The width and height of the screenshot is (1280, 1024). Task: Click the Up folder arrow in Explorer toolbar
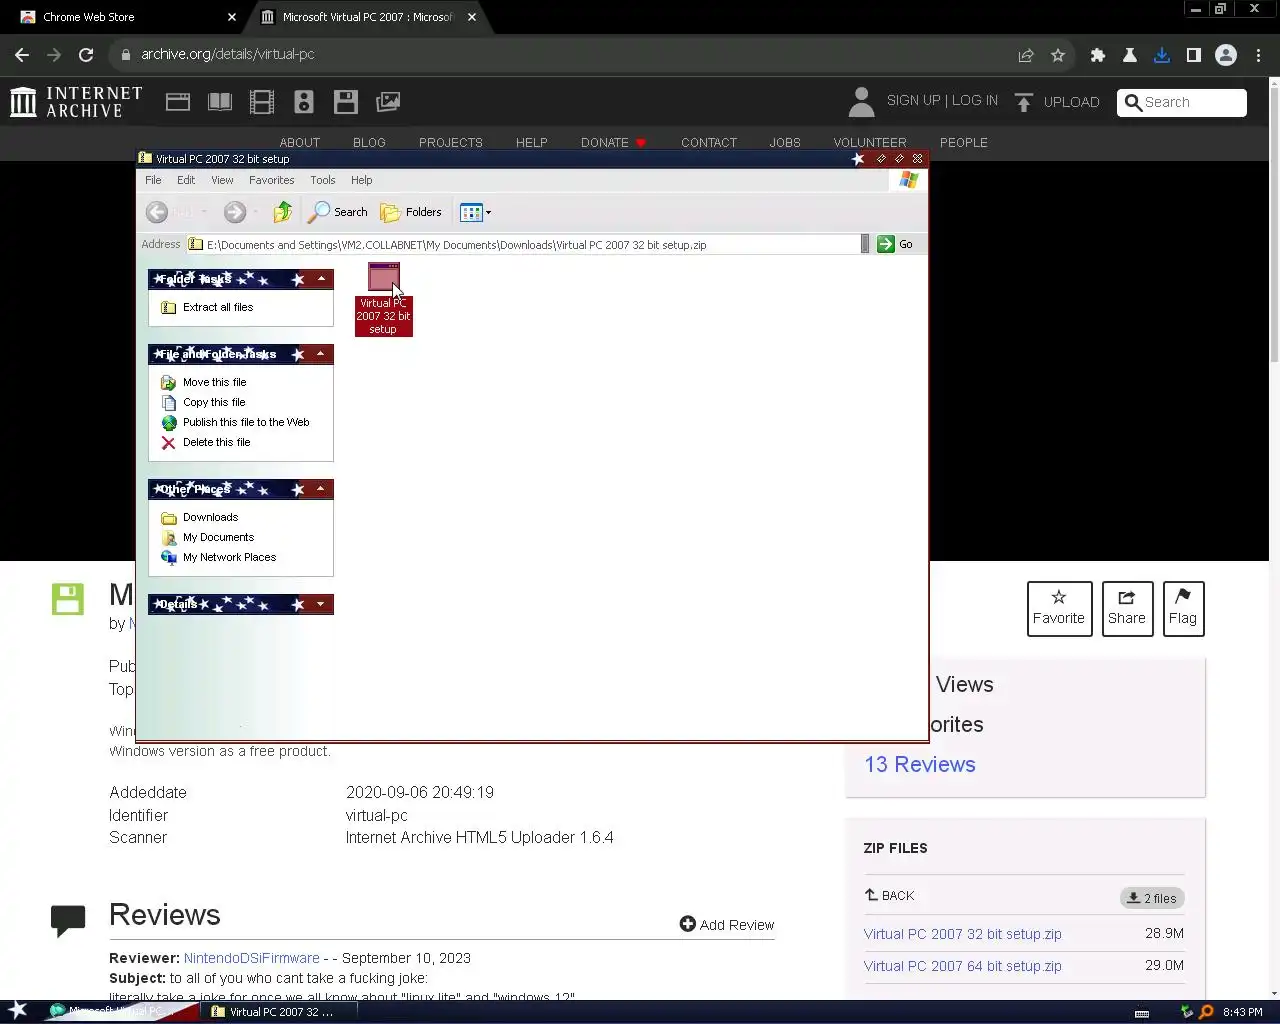click(x=283, y=212)
